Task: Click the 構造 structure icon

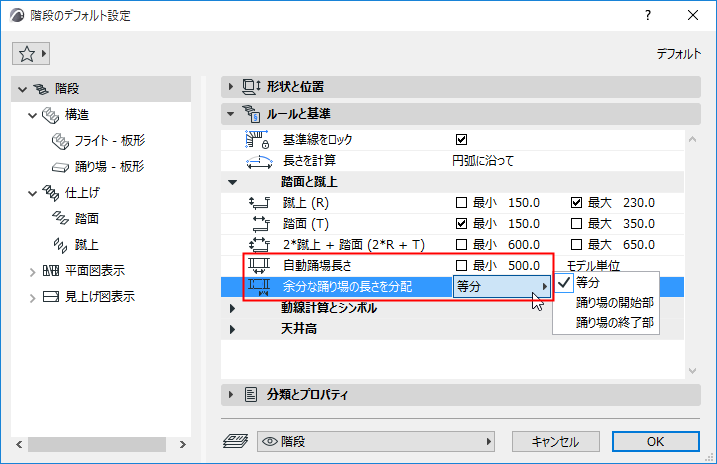Action: (50, 115)
